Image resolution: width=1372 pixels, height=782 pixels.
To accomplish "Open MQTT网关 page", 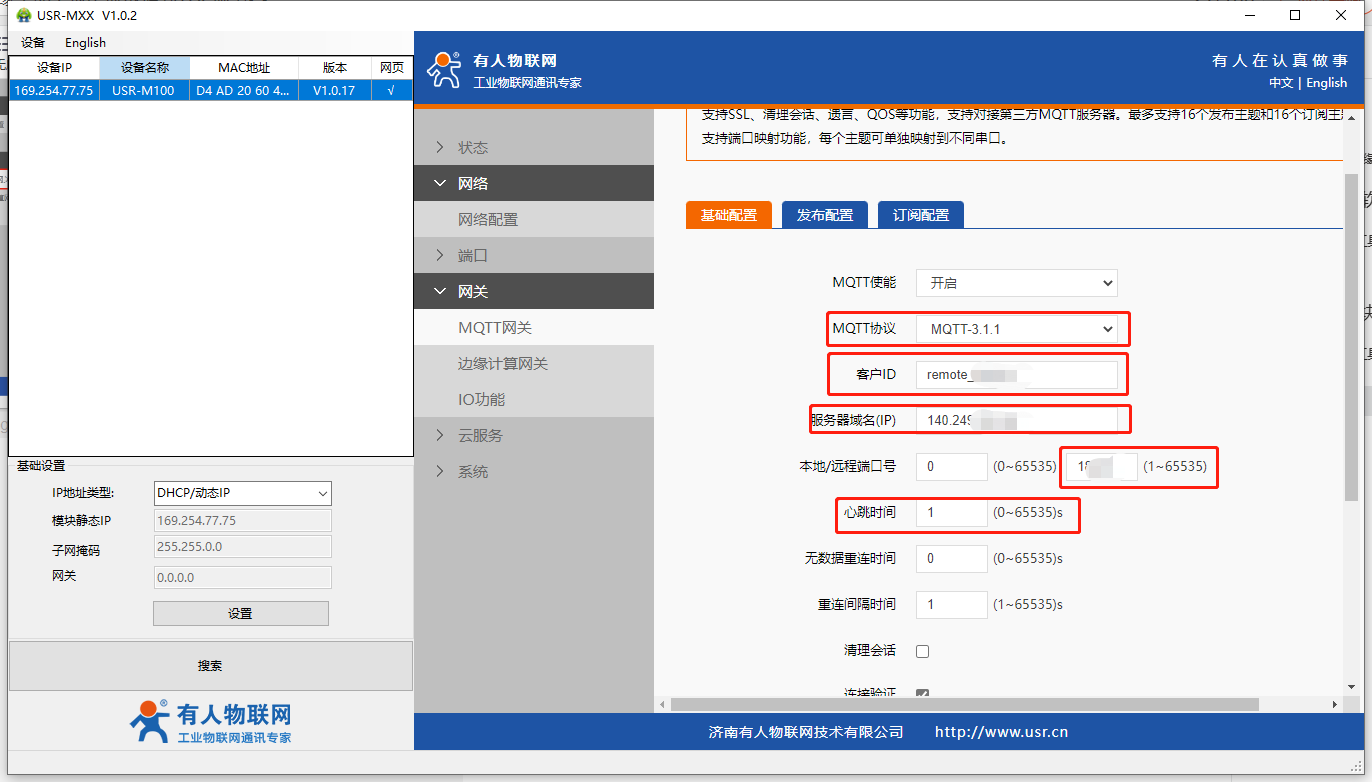I will click(x=534, y=328).
